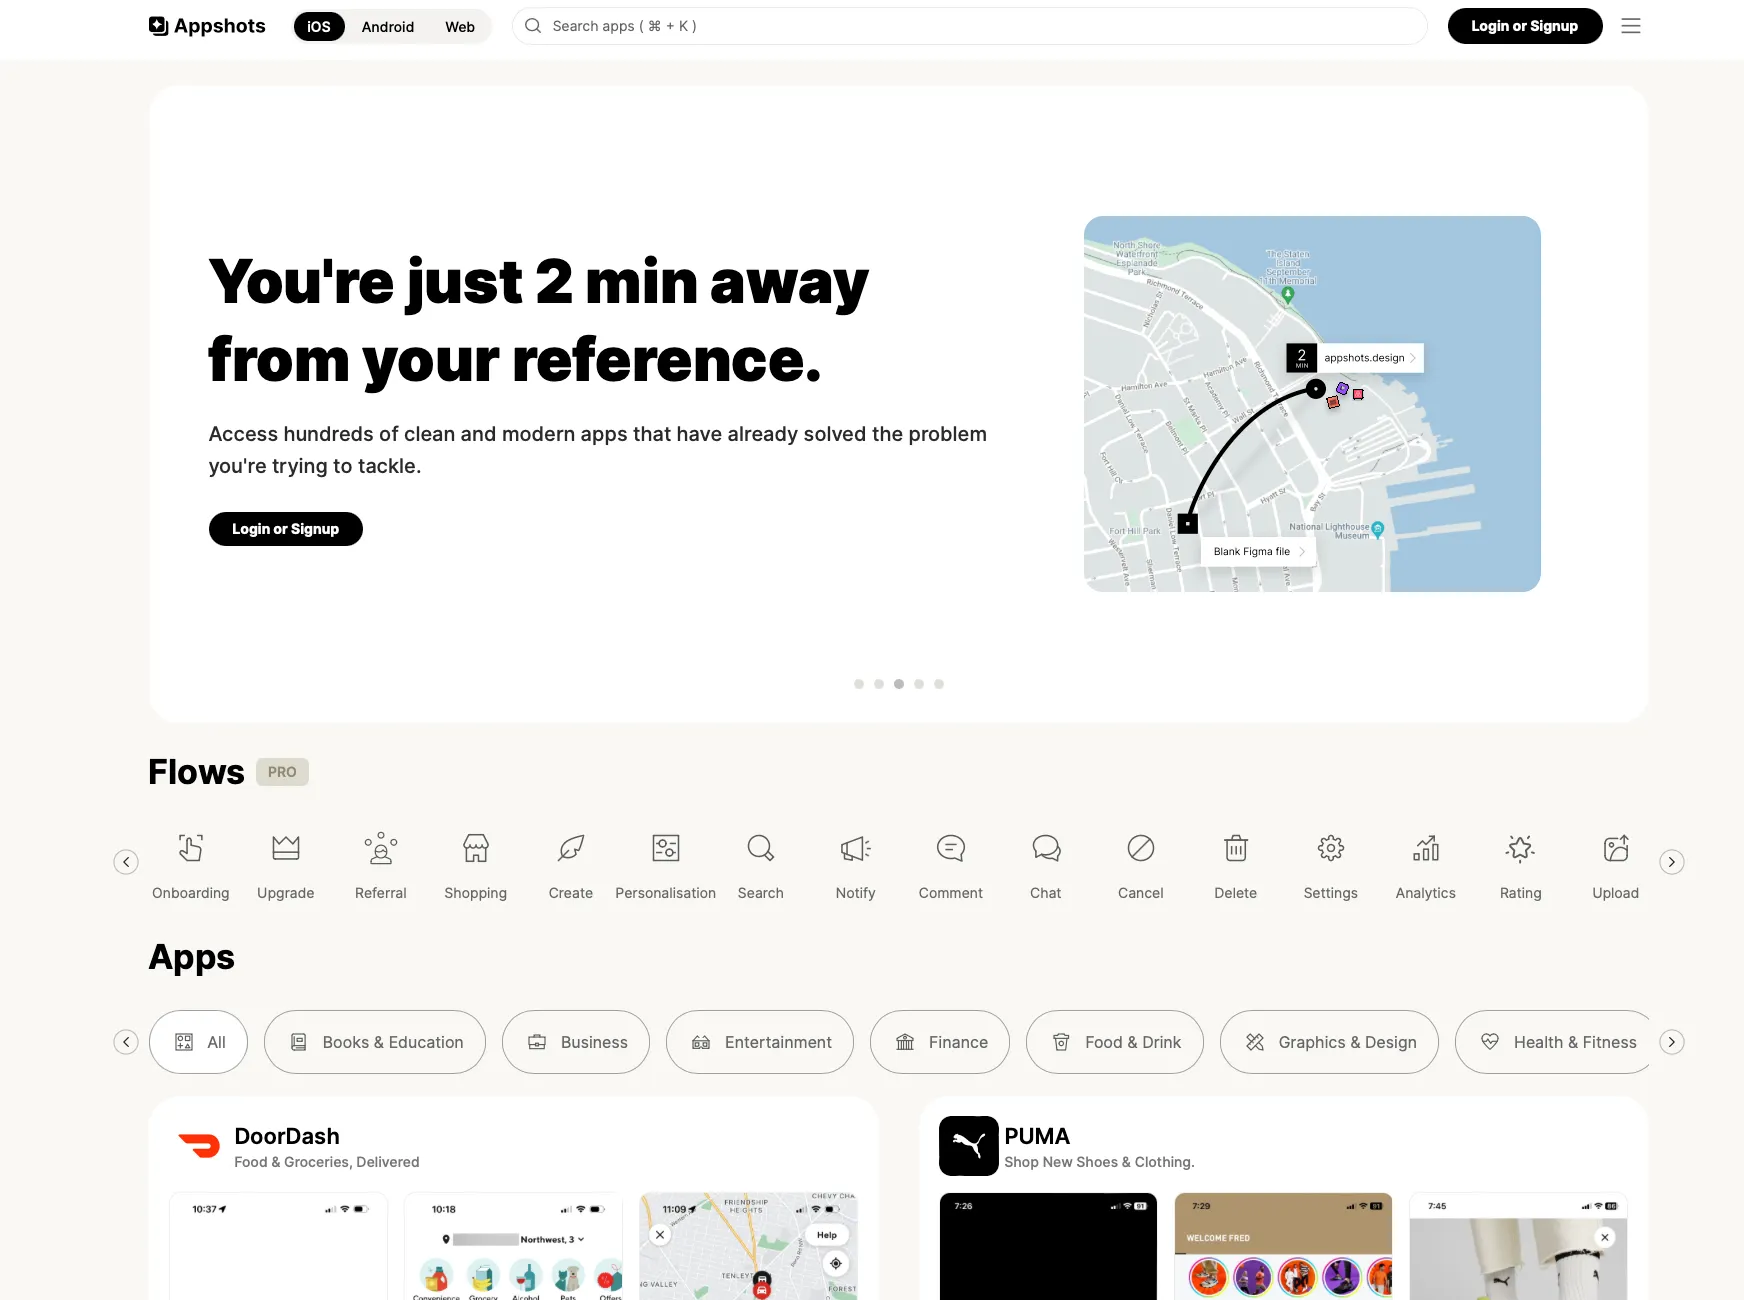
Task: Switch platform to Android
Action: point(388,26)
